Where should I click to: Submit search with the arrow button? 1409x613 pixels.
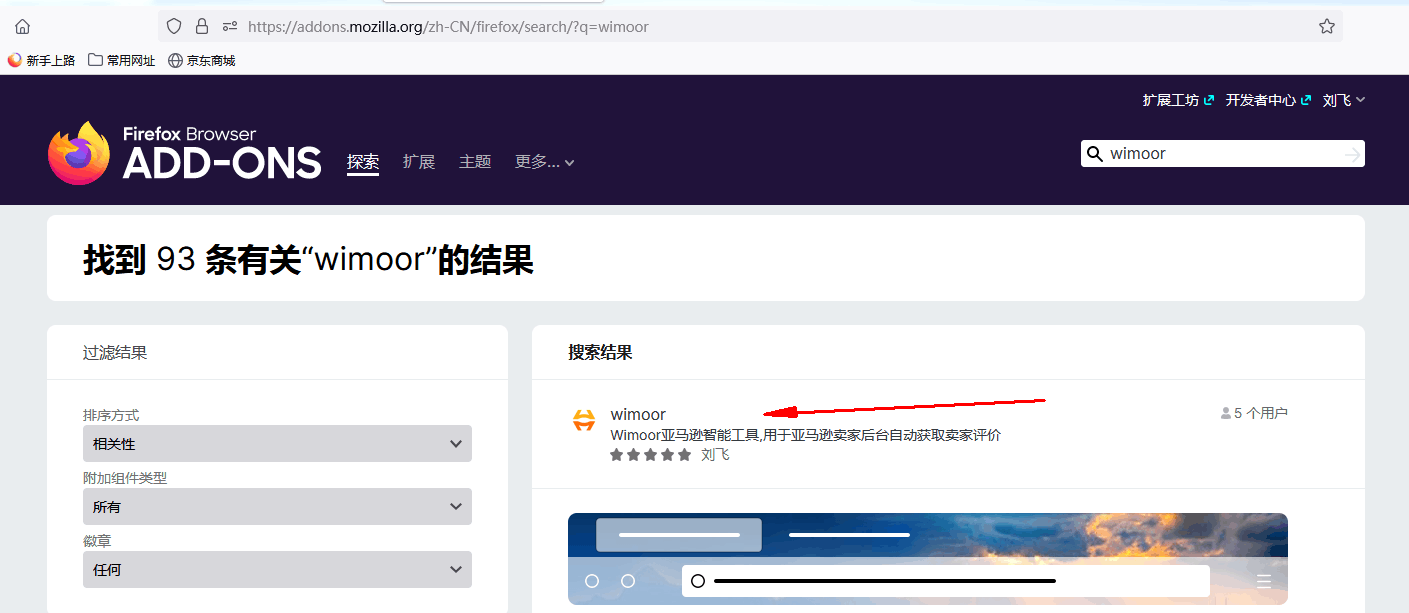click(x=1352, y=154)
